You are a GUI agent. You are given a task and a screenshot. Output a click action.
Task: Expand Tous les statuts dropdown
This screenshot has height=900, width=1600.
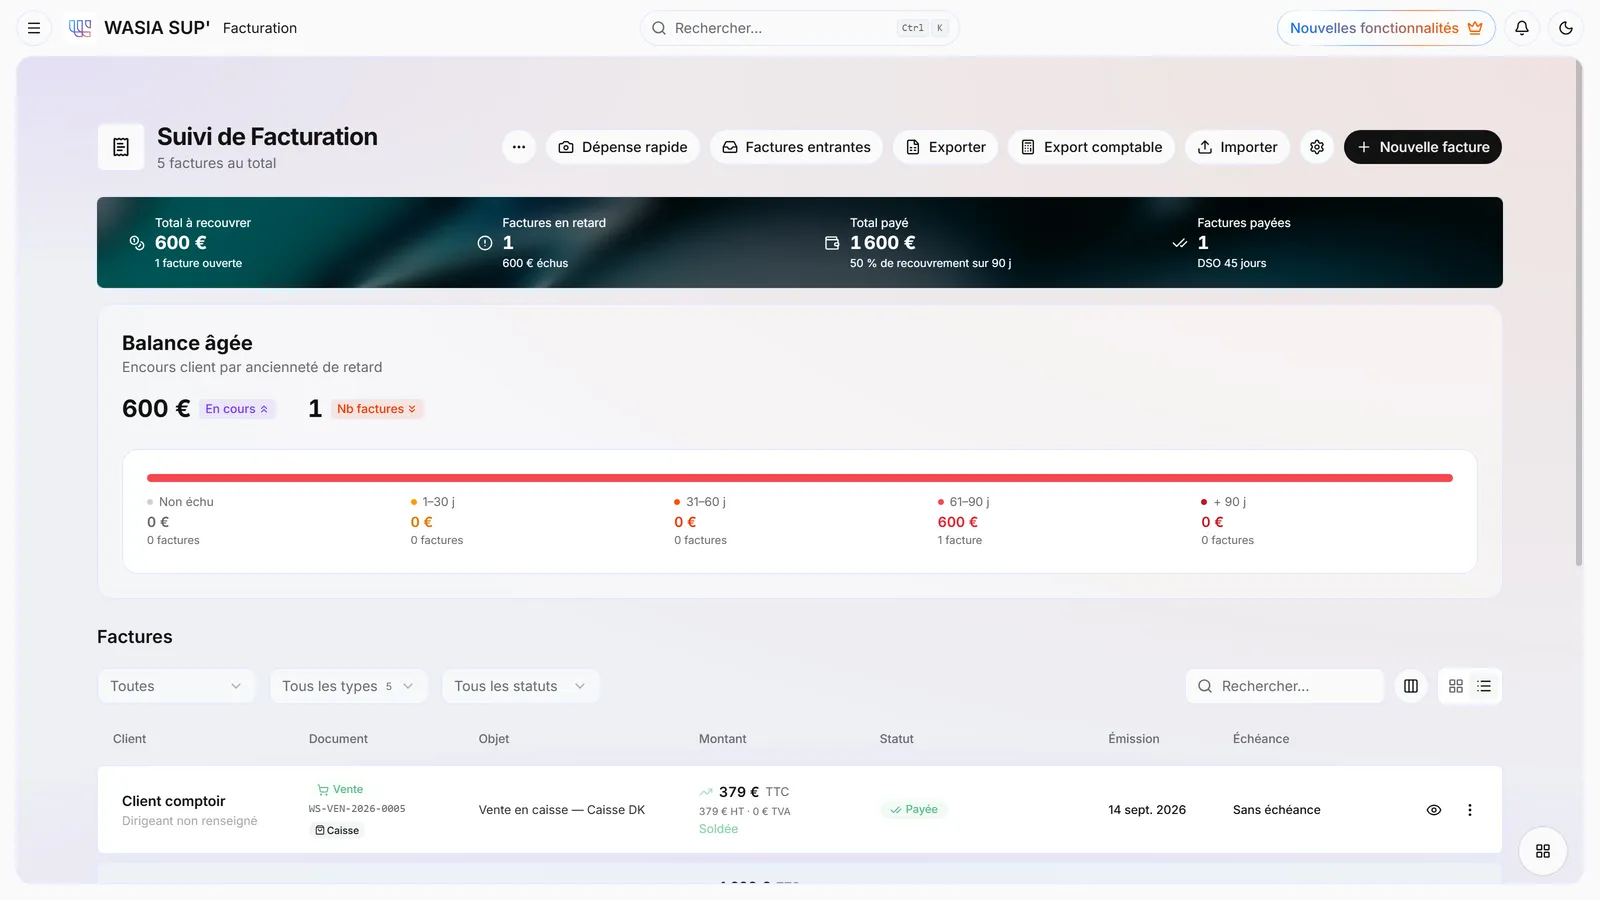(521, 686)
